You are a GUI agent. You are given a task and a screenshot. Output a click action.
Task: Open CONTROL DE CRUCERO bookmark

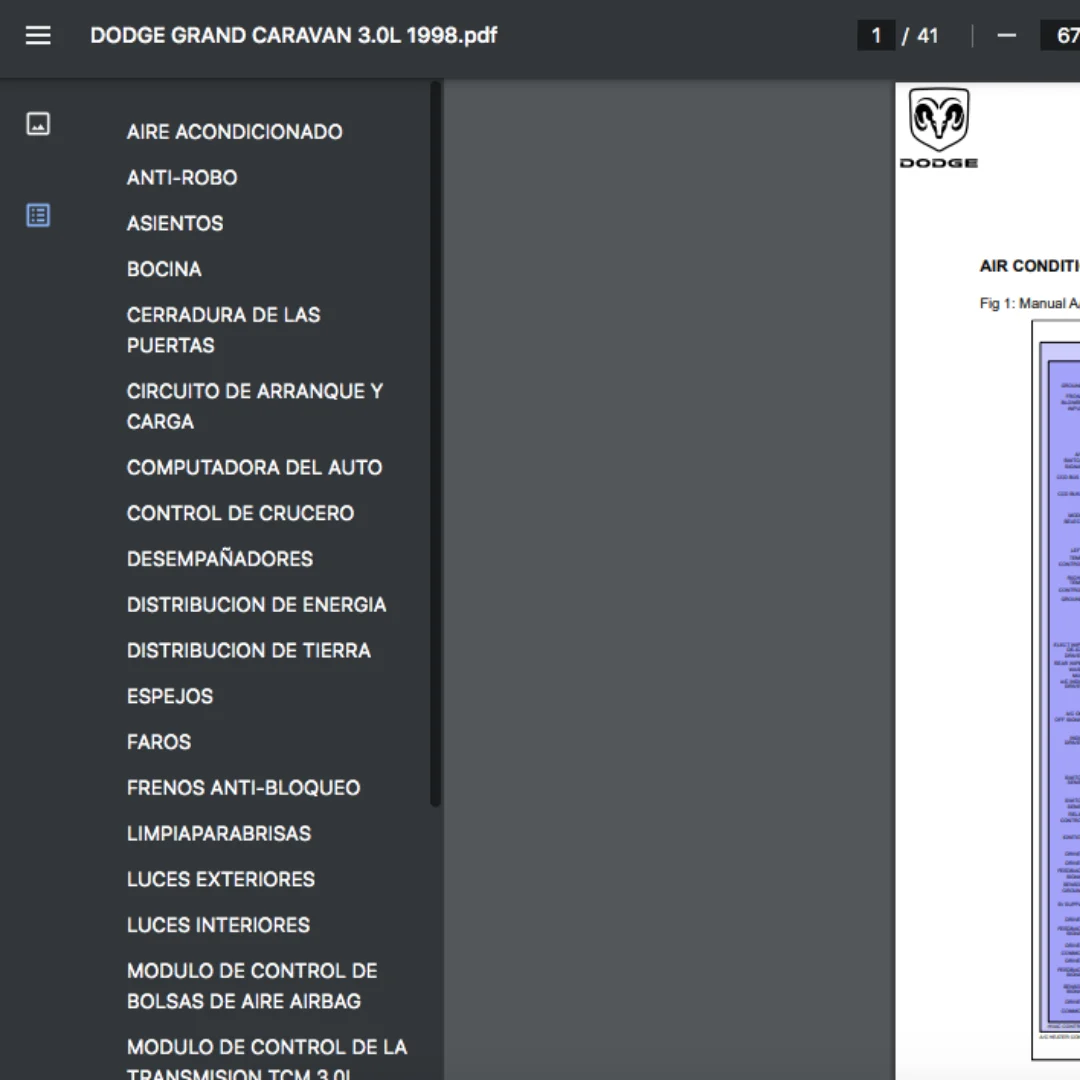pyautogui.click(x=240, y=513)
